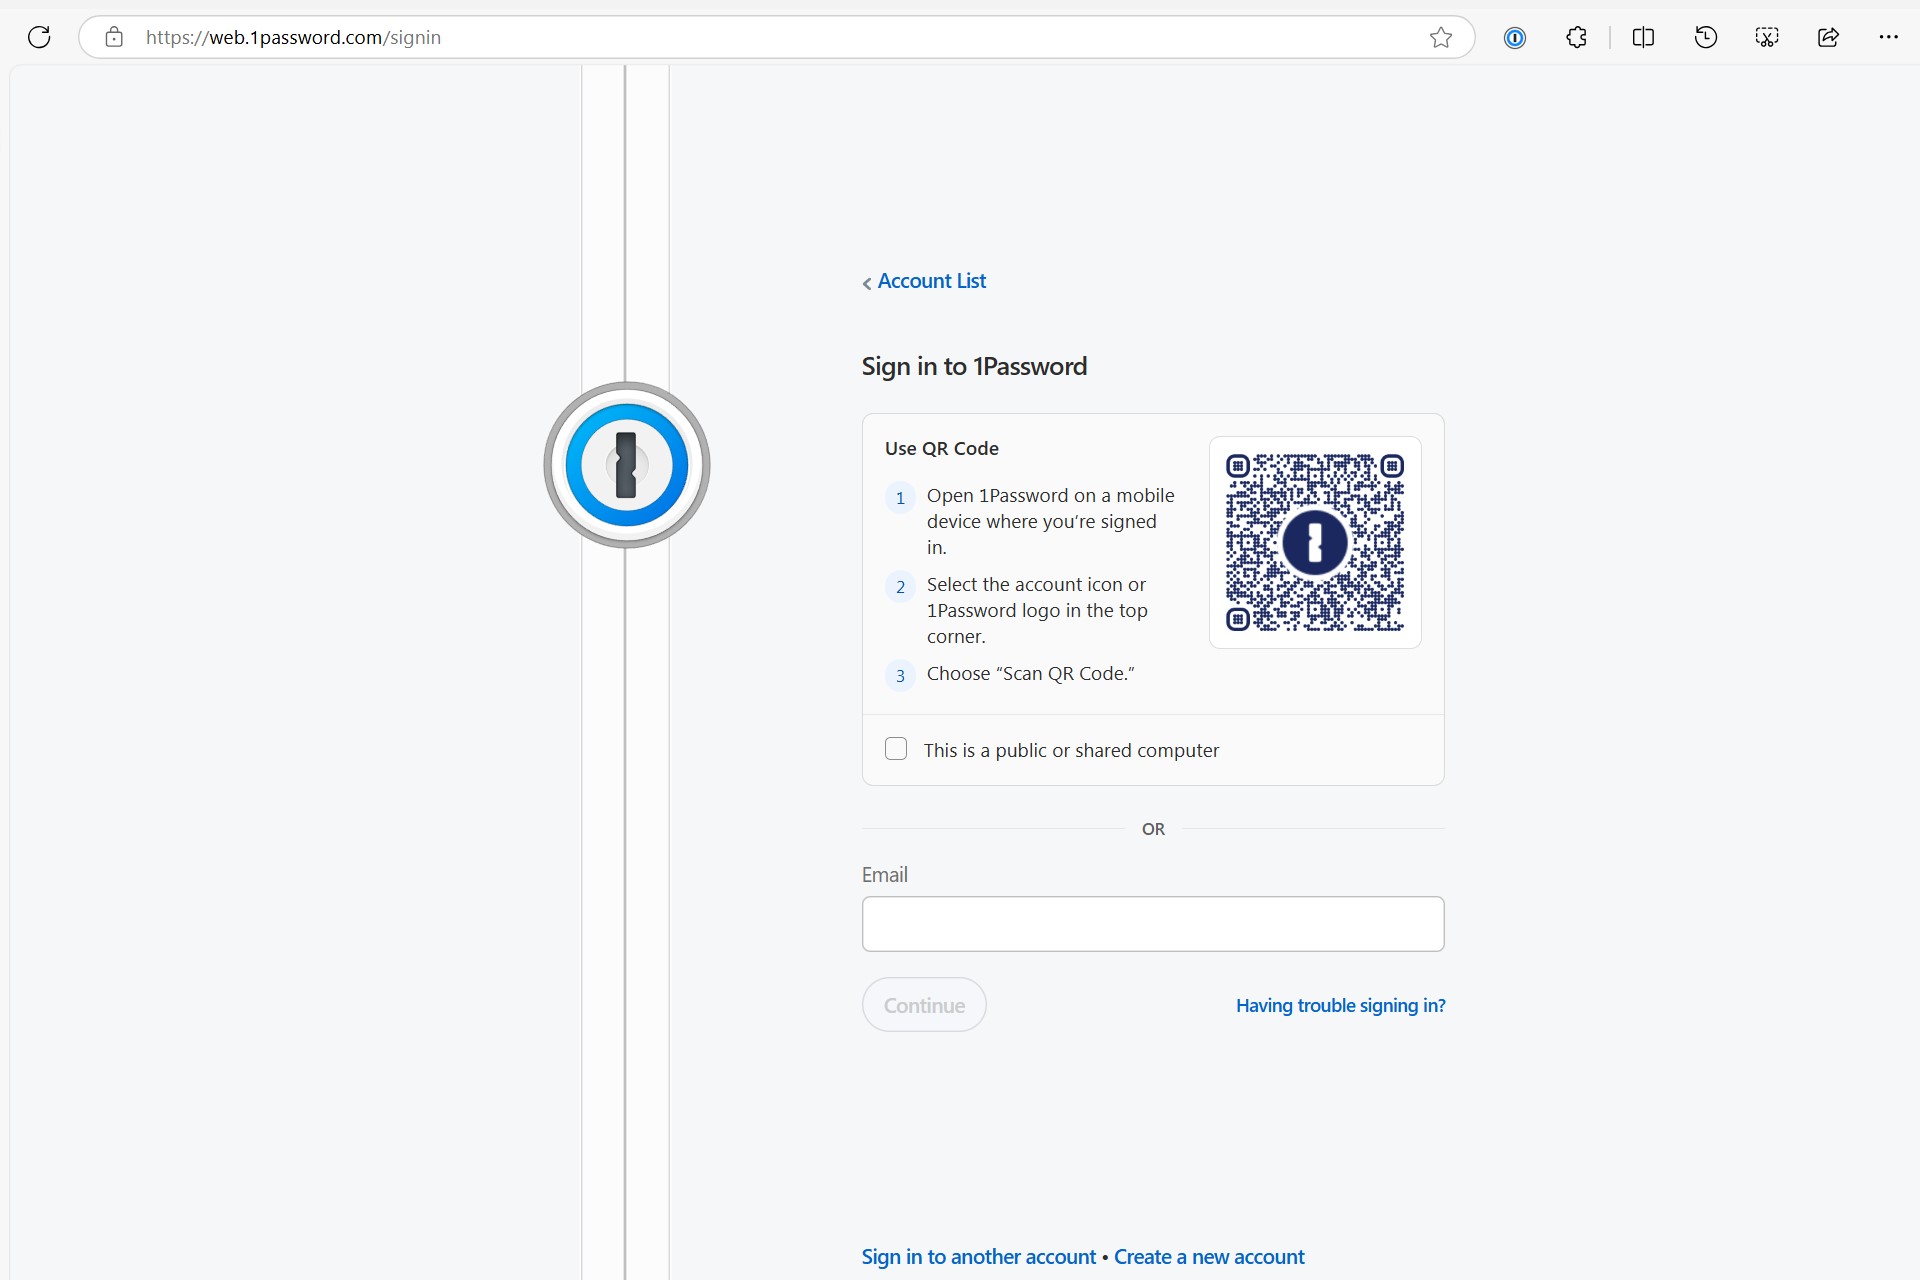
Task: Share this page via share icon
Action: pyautogui.click(x=1828, y=37)
